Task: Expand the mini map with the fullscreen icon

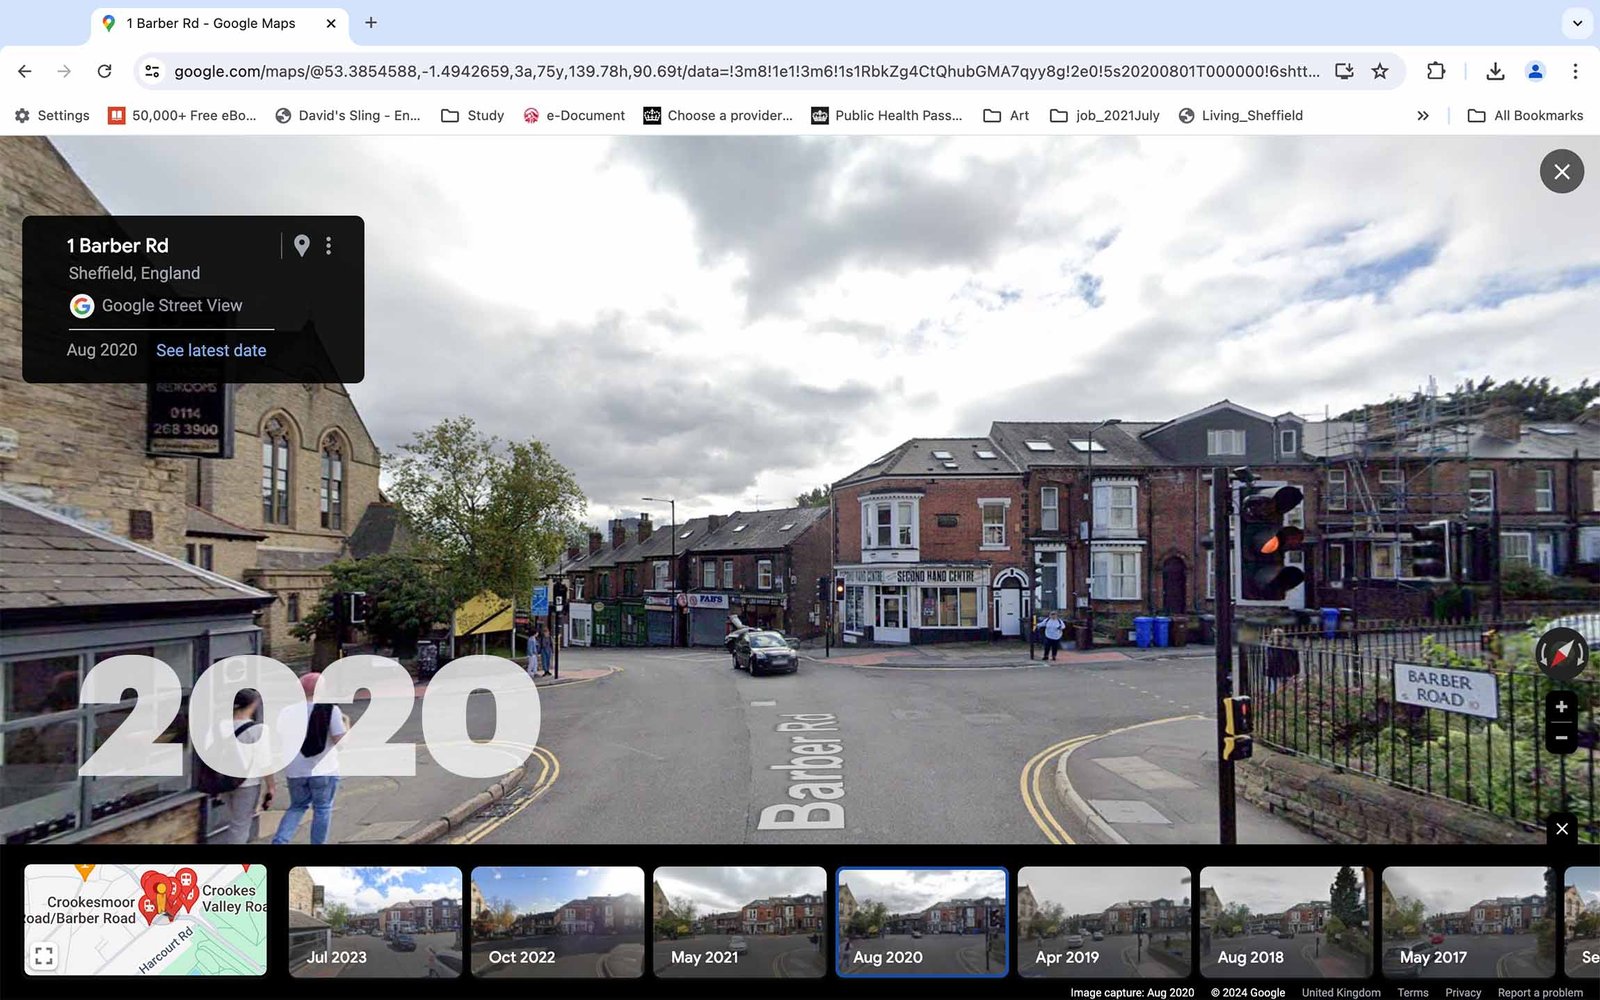Action: pos(44,956)
